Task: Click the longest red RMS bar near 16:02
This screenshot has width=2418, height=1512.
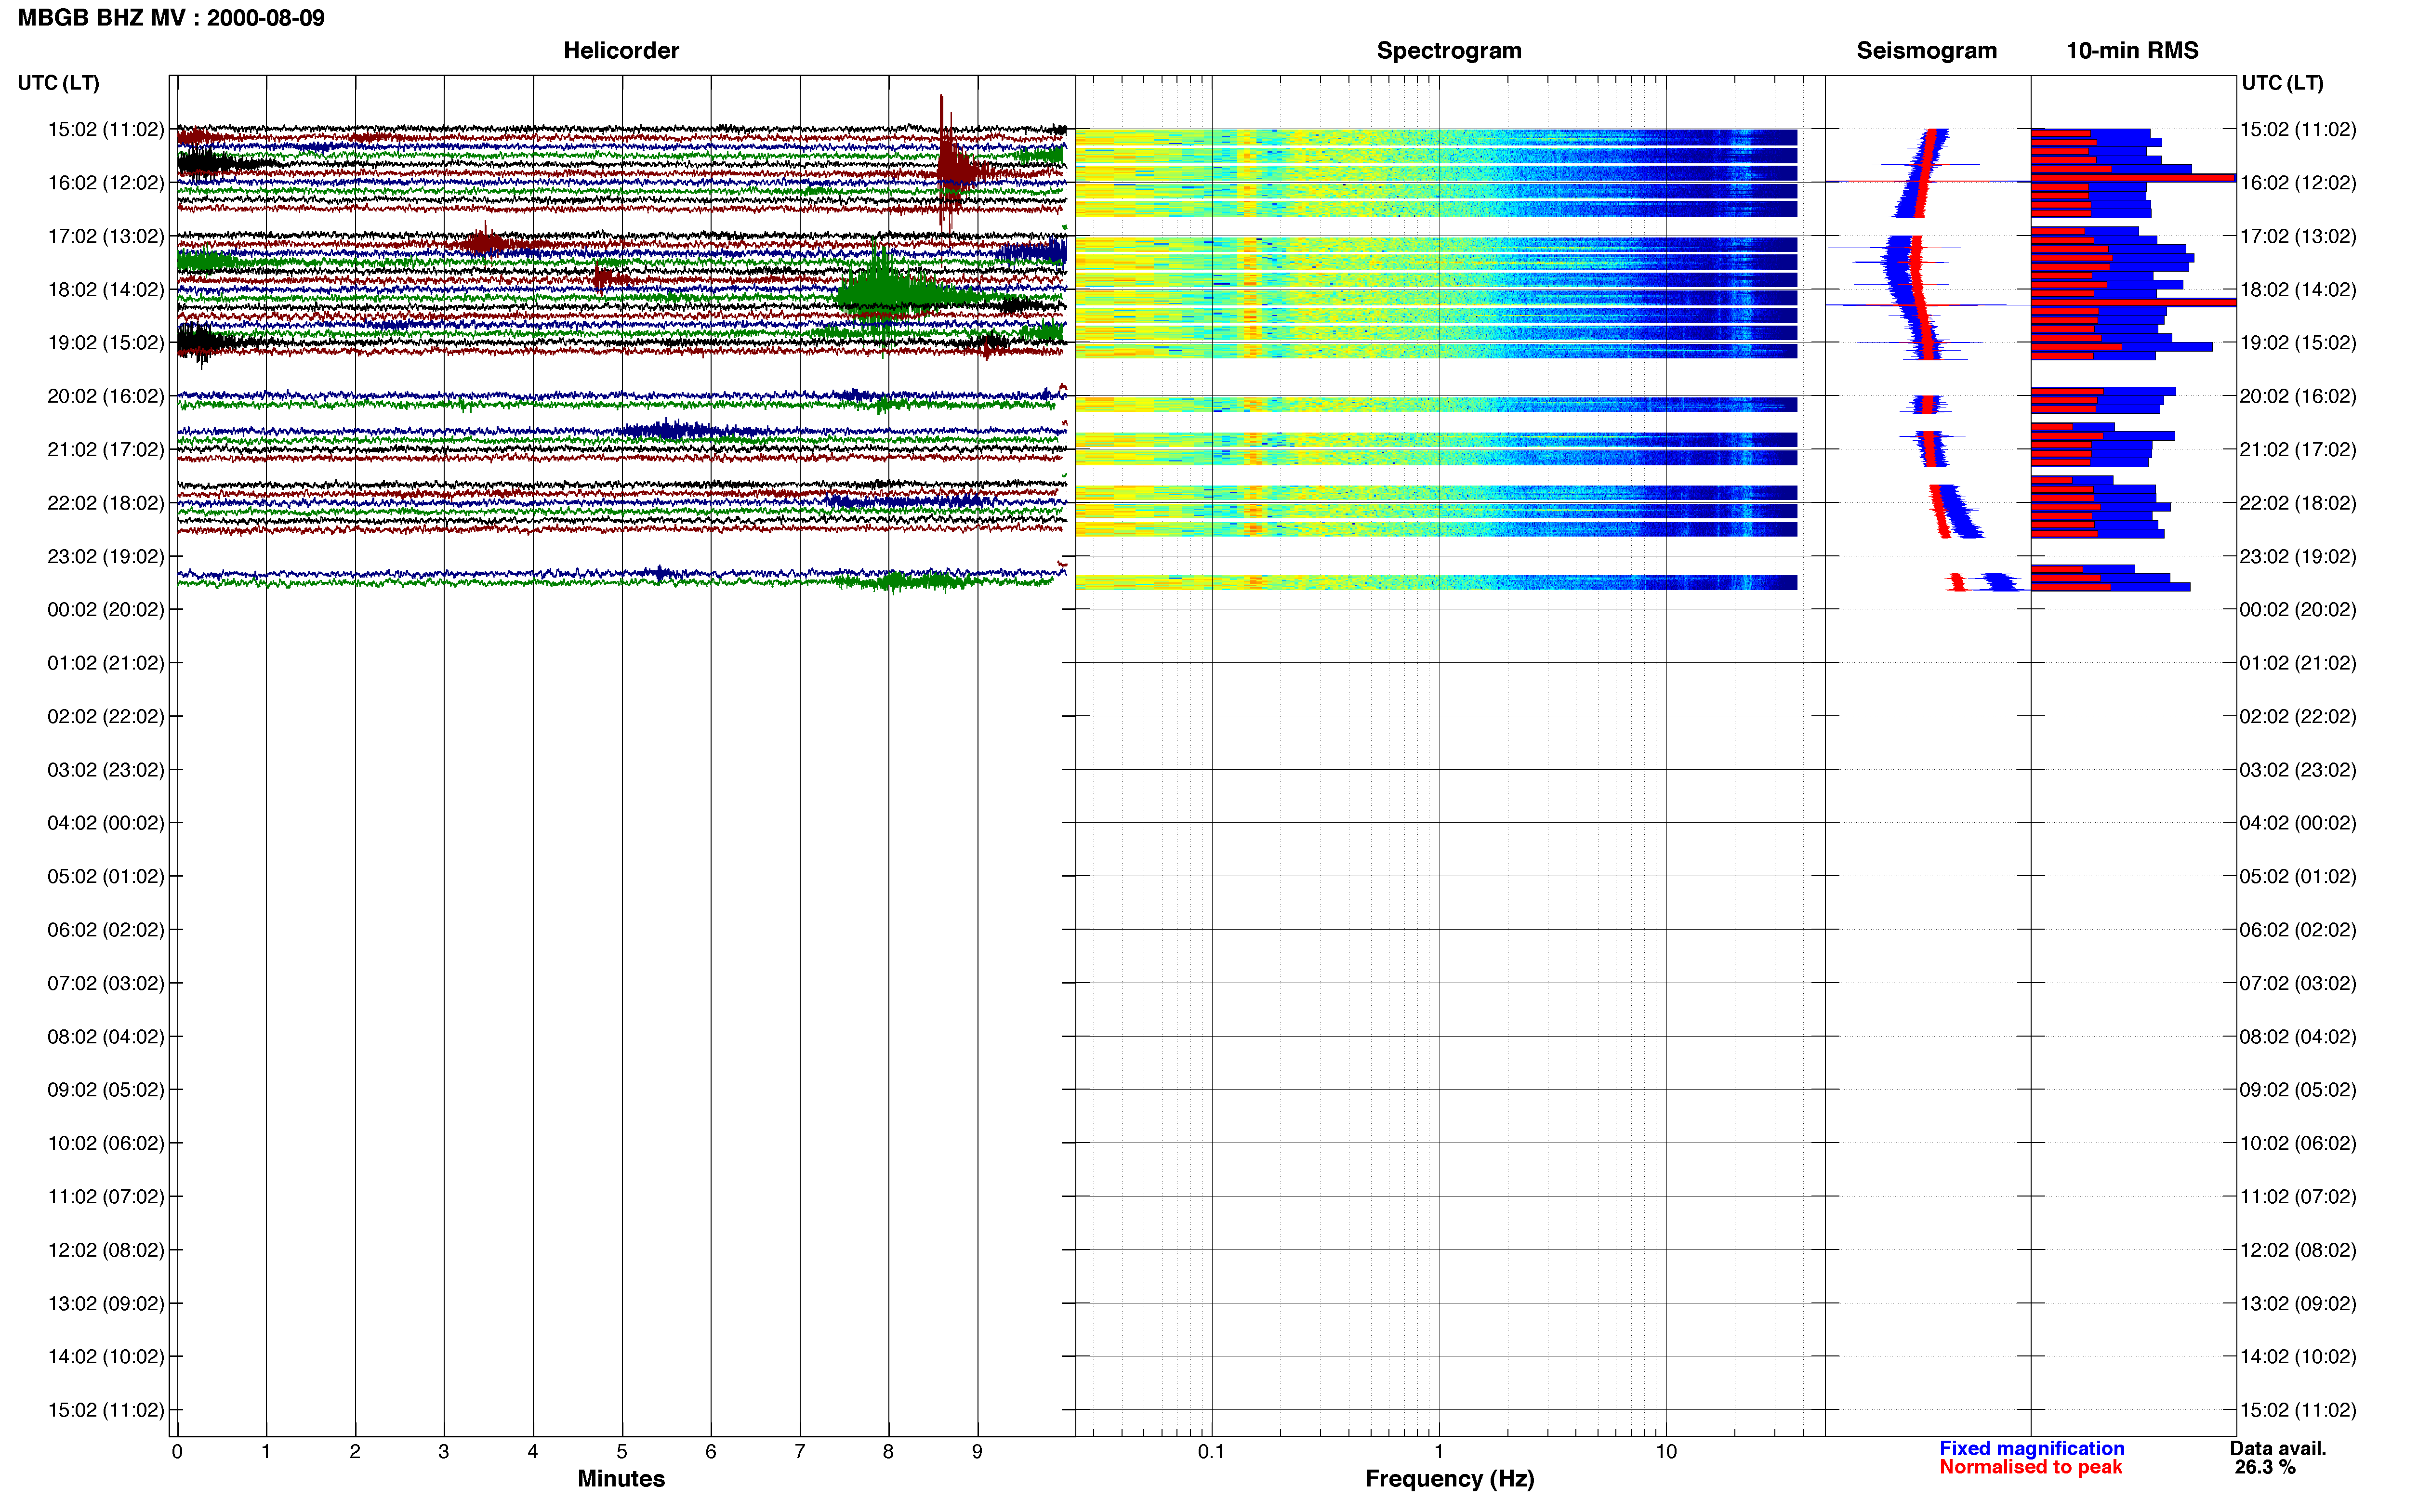Action: [x=2132, y=178]
